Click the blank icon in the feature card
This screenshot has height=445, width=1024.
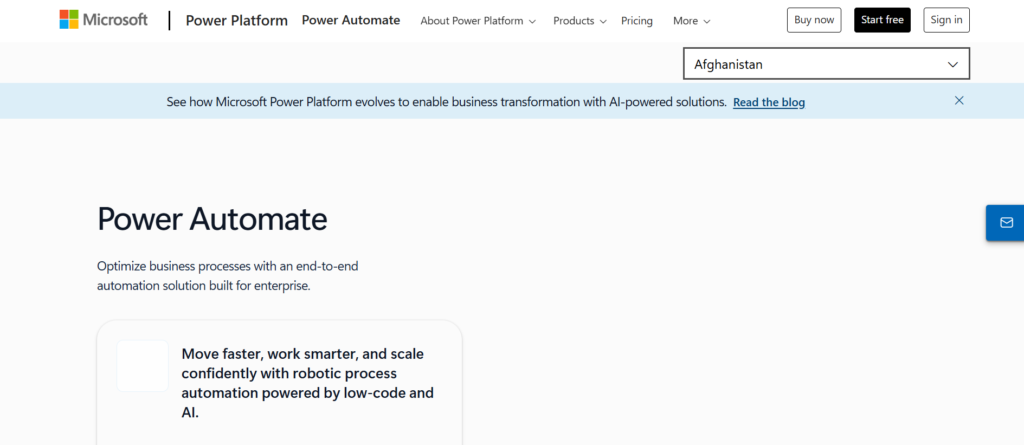click(143, 366)
